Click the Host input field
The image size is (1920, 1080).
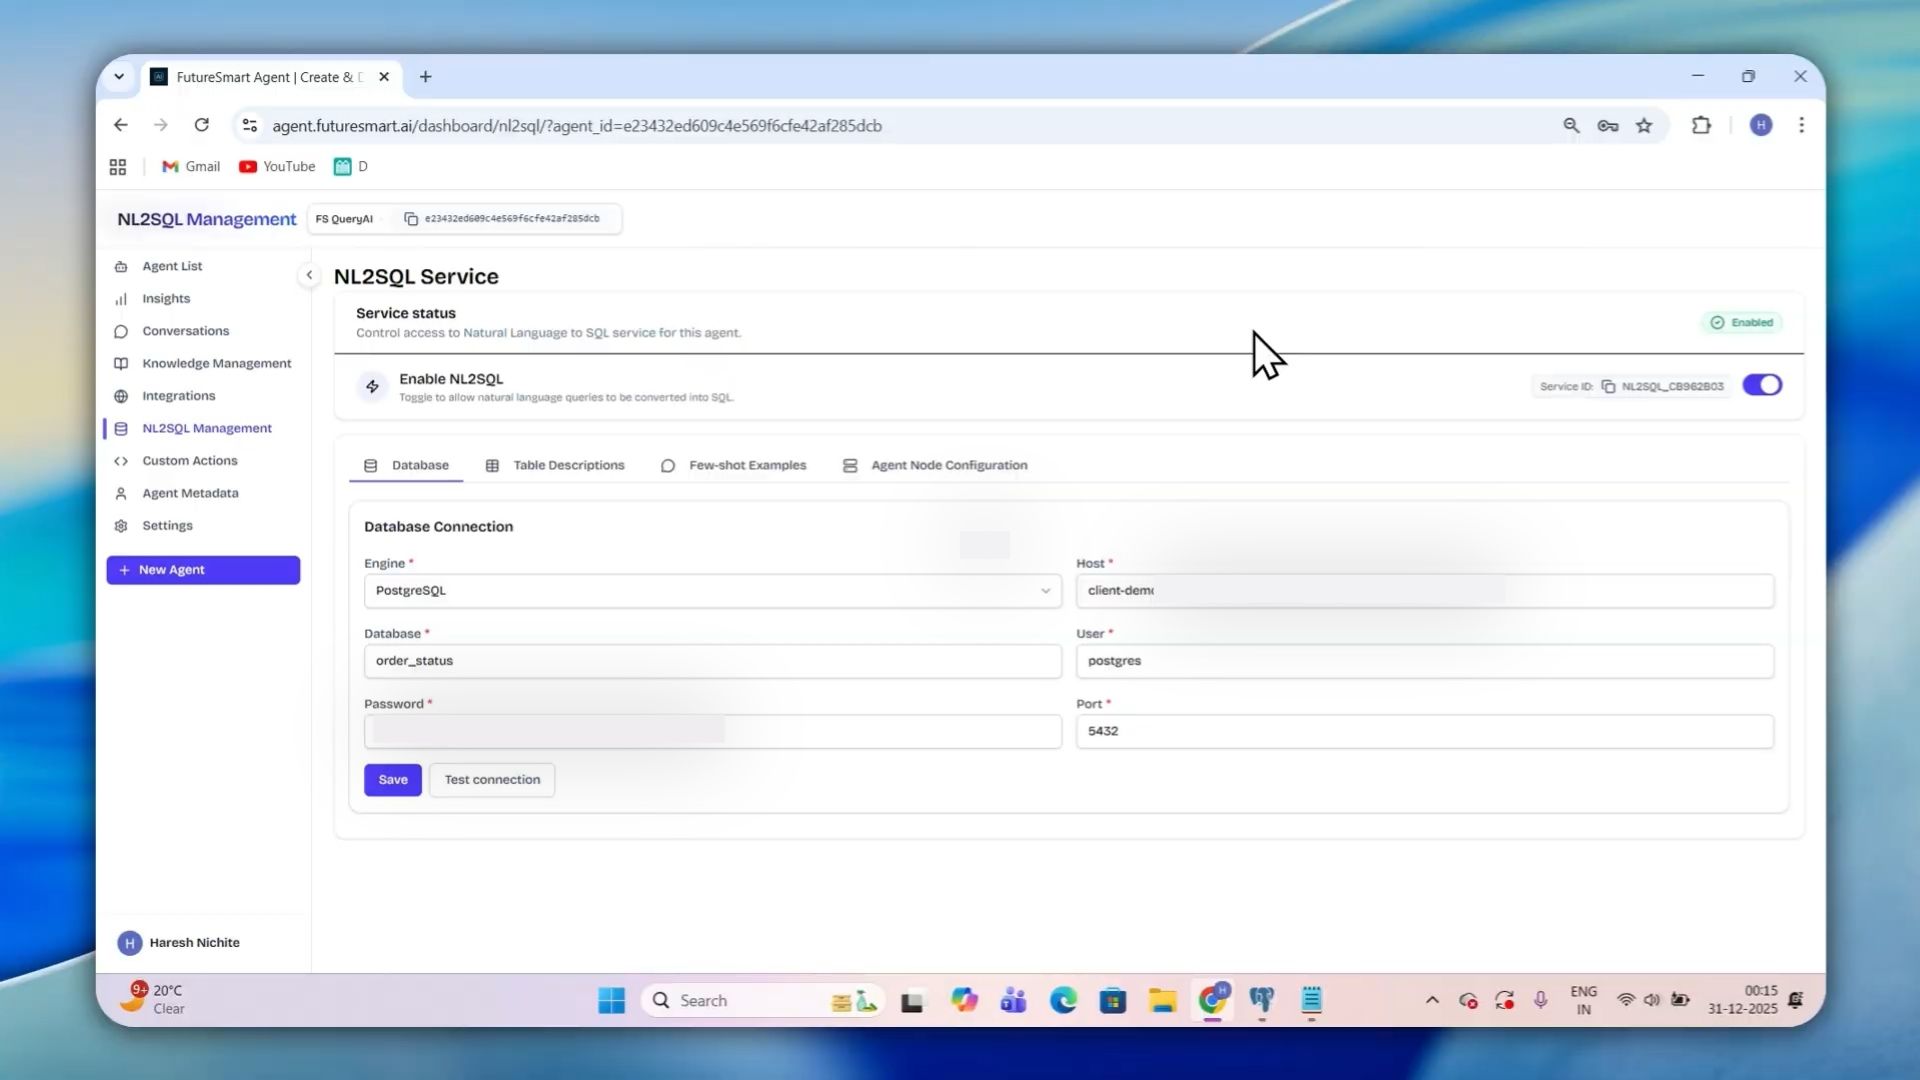pyautogui.click(x=1424, y=591)
